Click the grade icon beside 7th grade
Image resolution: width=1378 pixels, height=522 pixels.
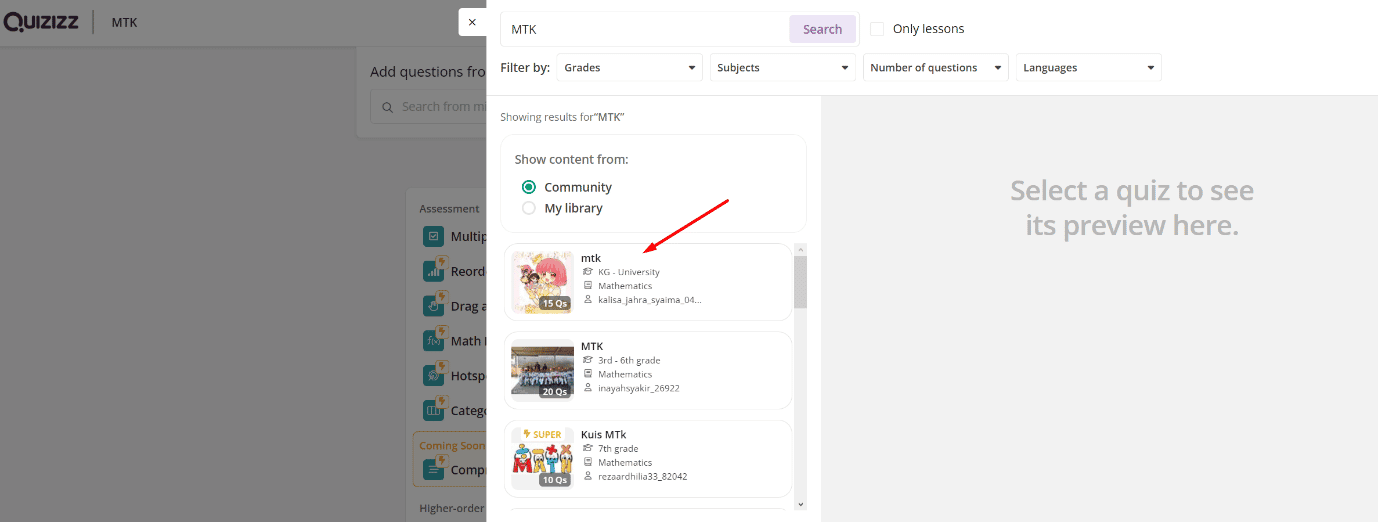[588, 449]
